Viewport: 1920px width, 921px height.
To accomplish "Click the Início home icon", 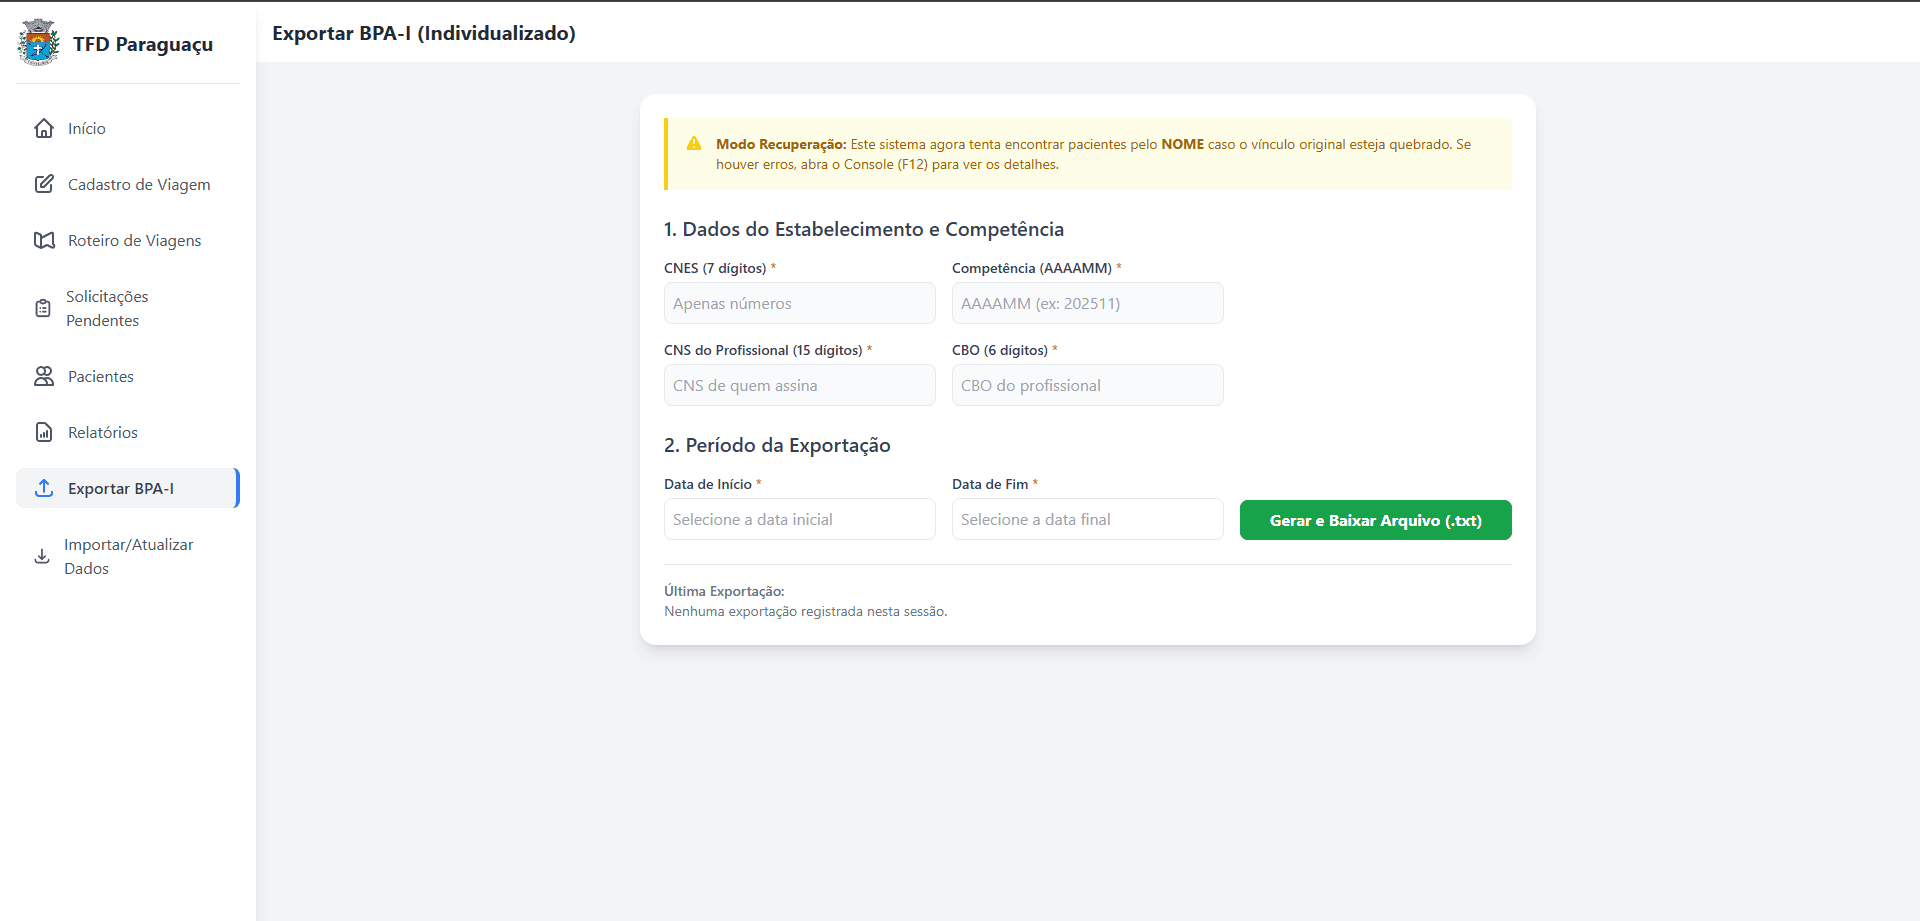I will (44, 128).
